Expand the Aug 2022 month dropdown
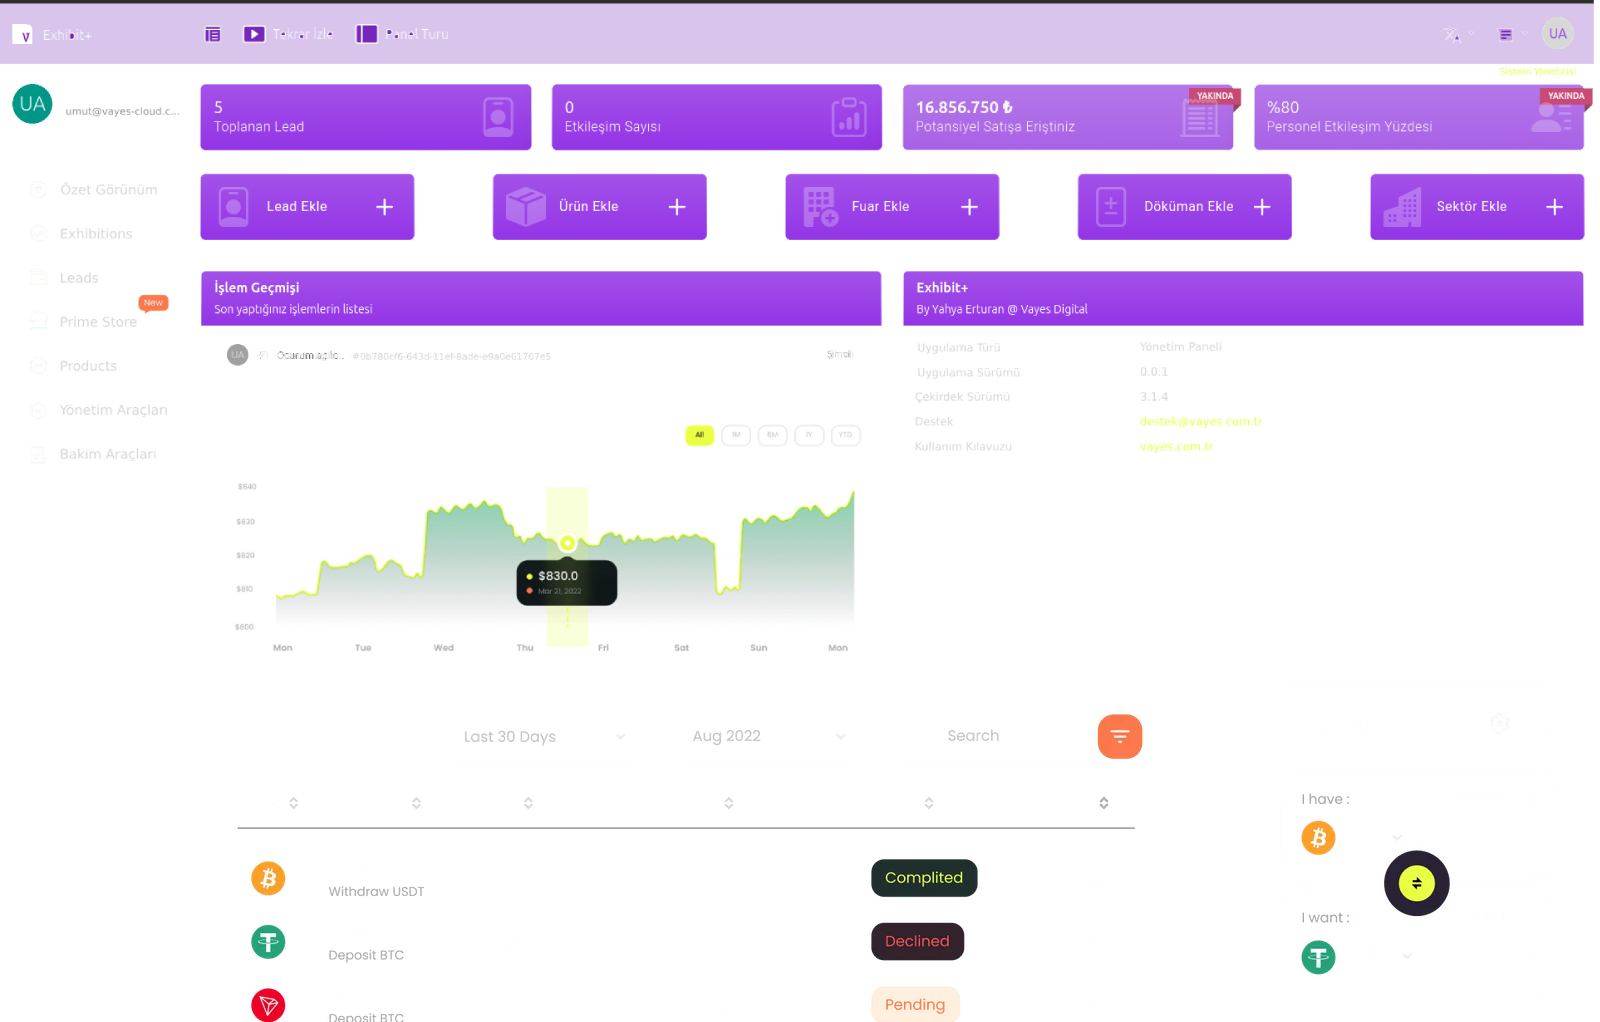Viewport: 1600px width, 1022px height. [x=768, y=737]
